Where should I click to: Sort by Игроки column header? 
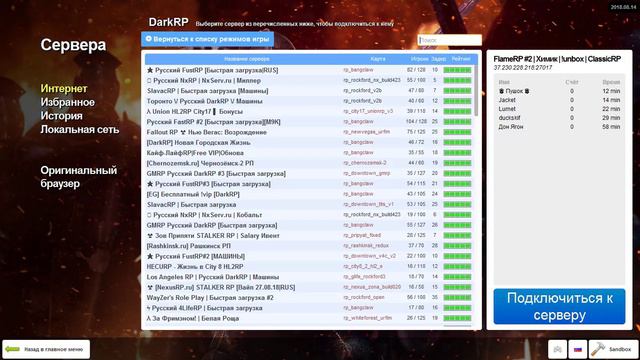pyautogui.click(x=419, y=59)
